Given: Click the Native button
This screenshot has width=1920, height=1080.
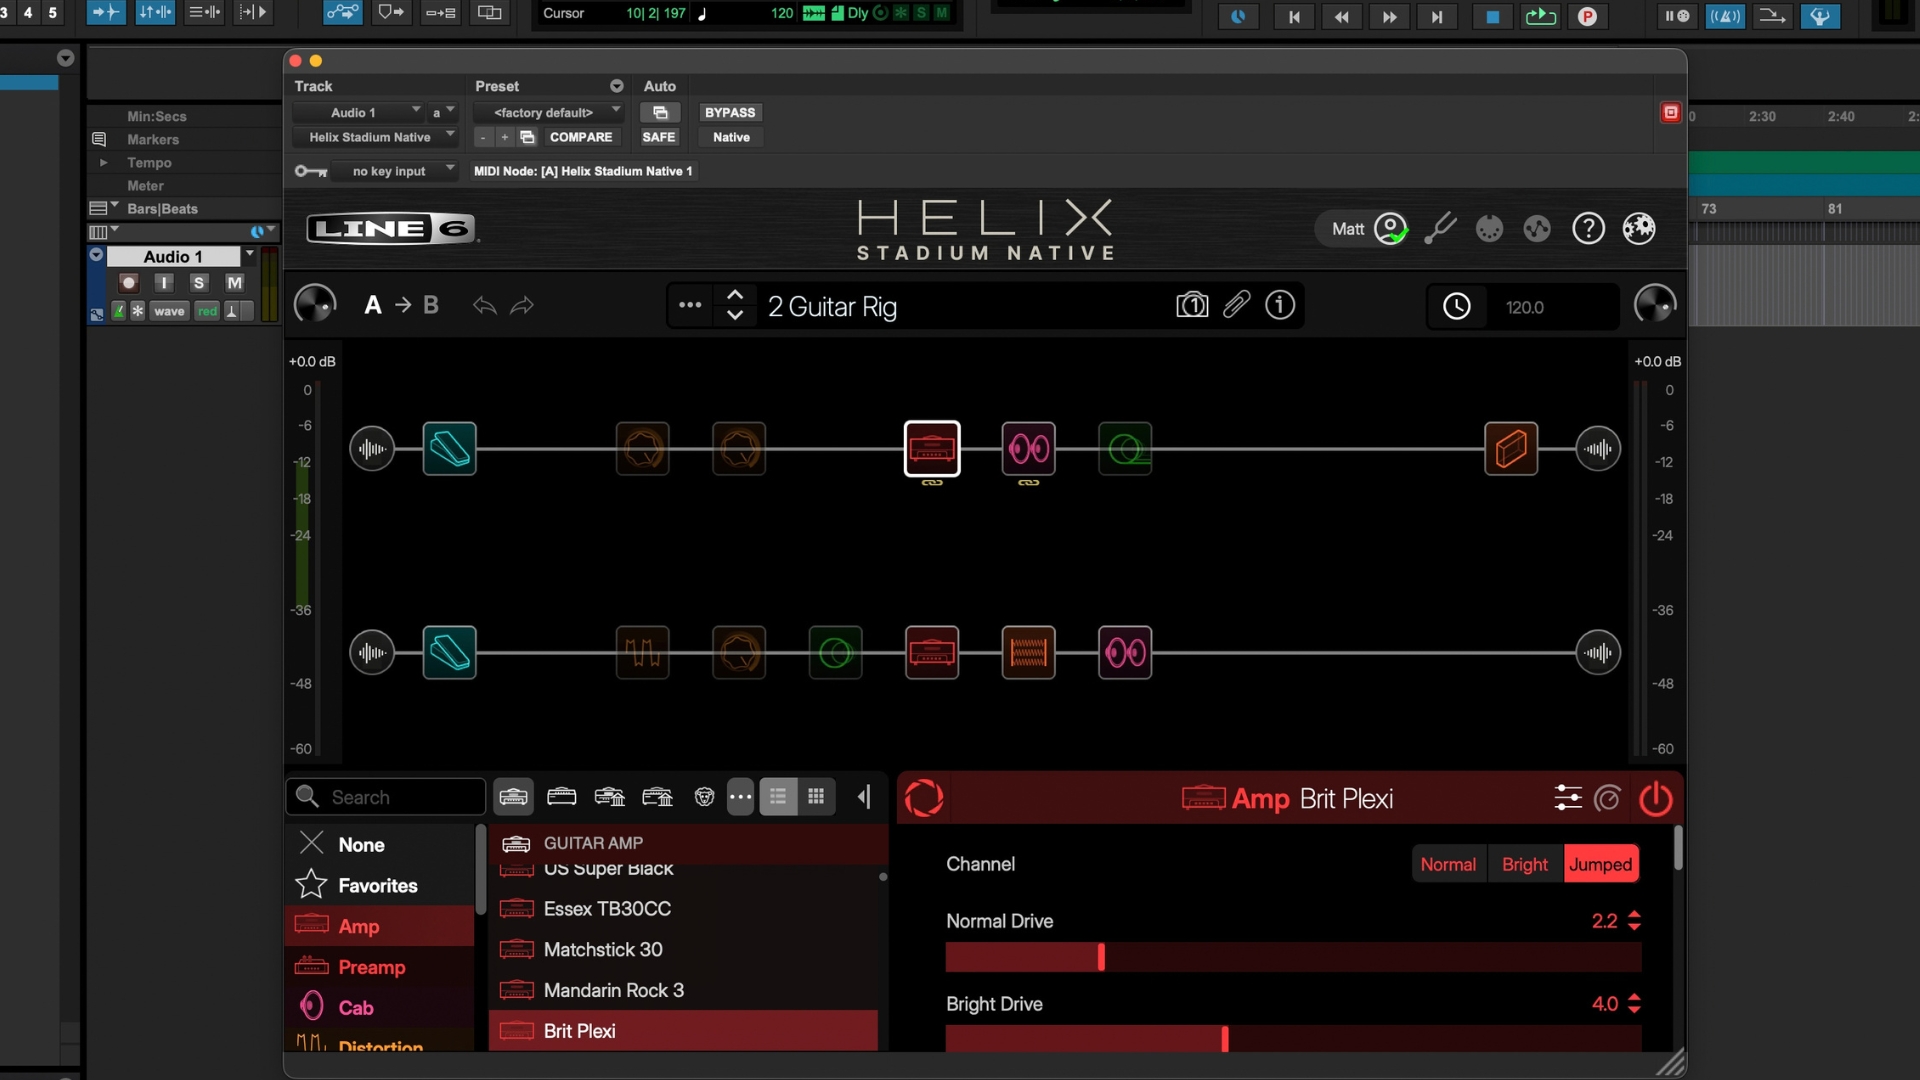Looking at the screenshot, I should point(731,137).
